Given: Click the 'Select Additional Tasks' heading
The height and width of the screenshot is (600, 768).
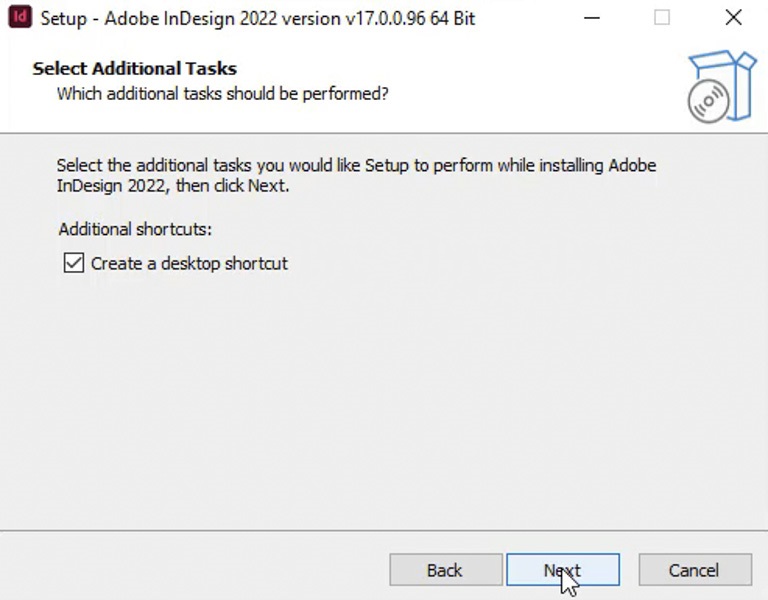Looking at the screenshot, I should click(x=135, y=68).
